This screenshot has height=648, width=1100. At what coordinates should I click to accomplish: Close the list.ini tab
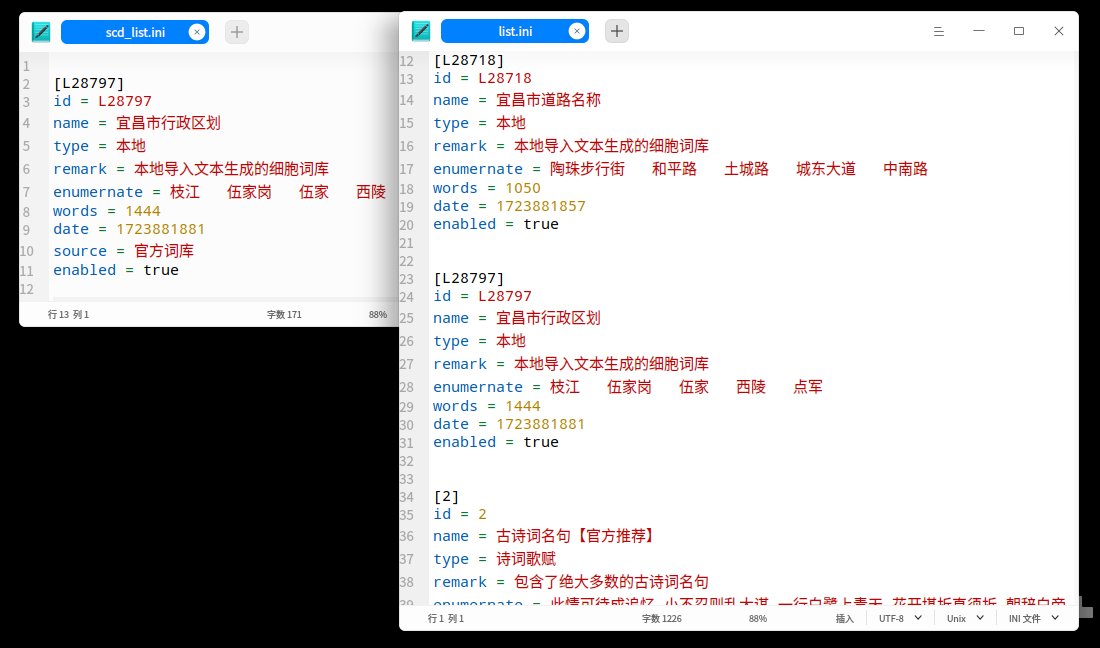577,31
